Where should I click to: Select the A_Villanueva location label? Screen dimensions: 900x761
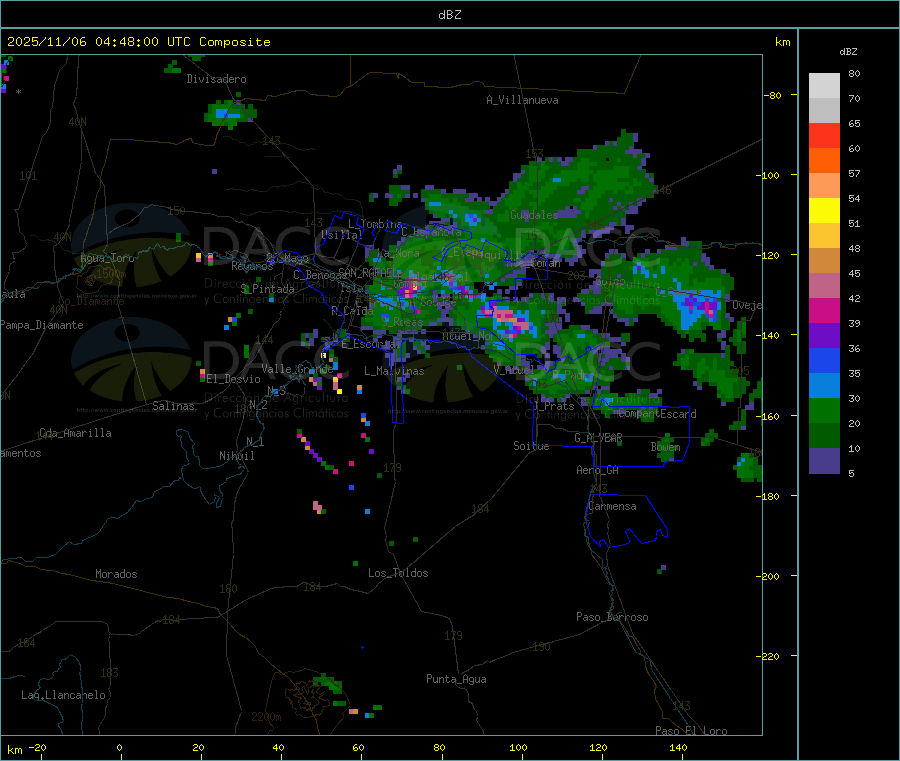pyautogui.click(x=522, y=100)
